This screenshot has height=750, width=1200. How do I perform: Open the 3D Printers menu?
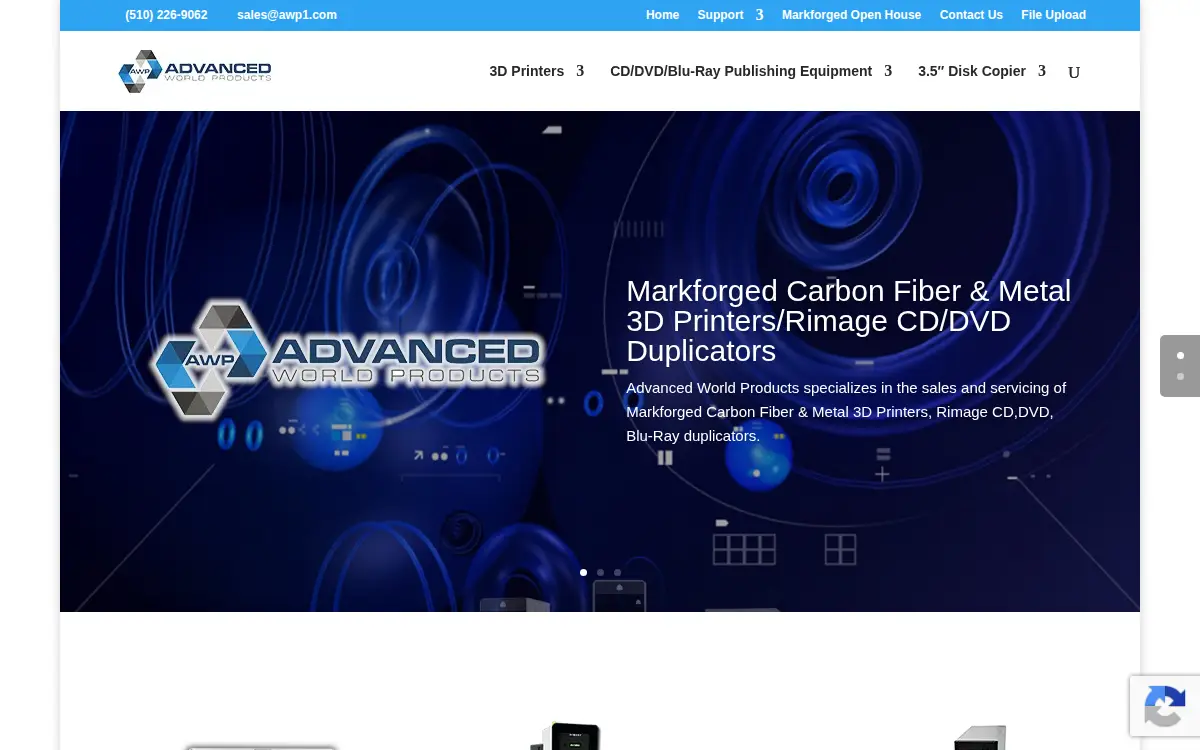coord(527,71)
